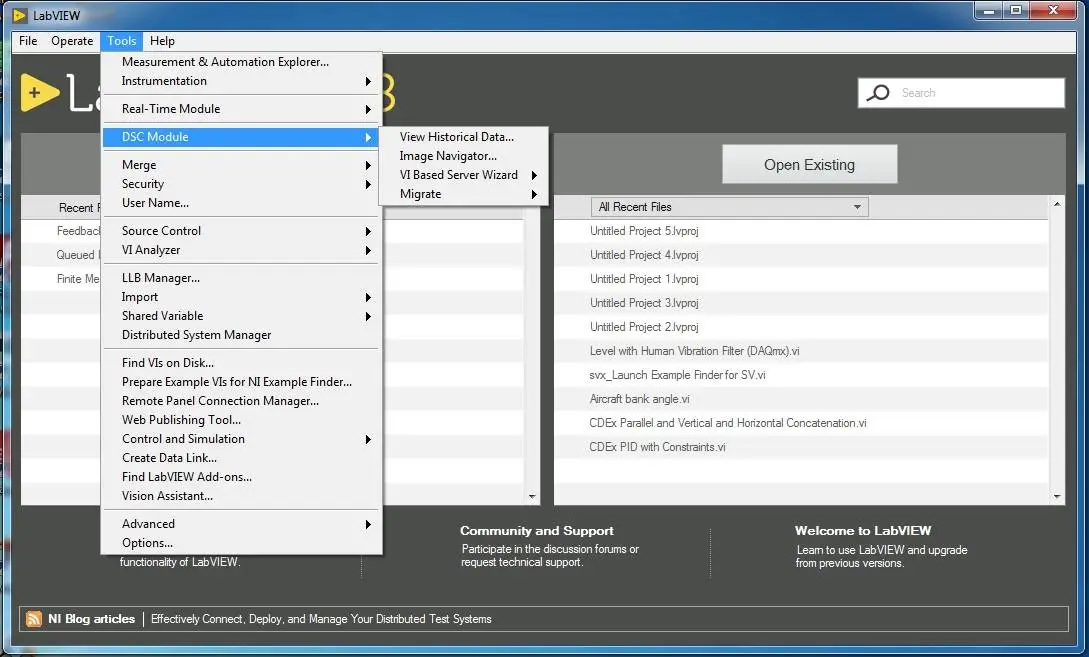Expand the VI Analyzer submenu
Screen dimensions: 1089x657
241,250
